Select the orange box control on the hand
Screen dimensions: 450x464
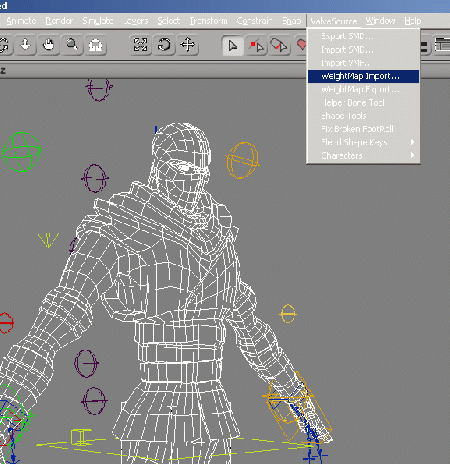pyautogui.click(x=297, y=407)
